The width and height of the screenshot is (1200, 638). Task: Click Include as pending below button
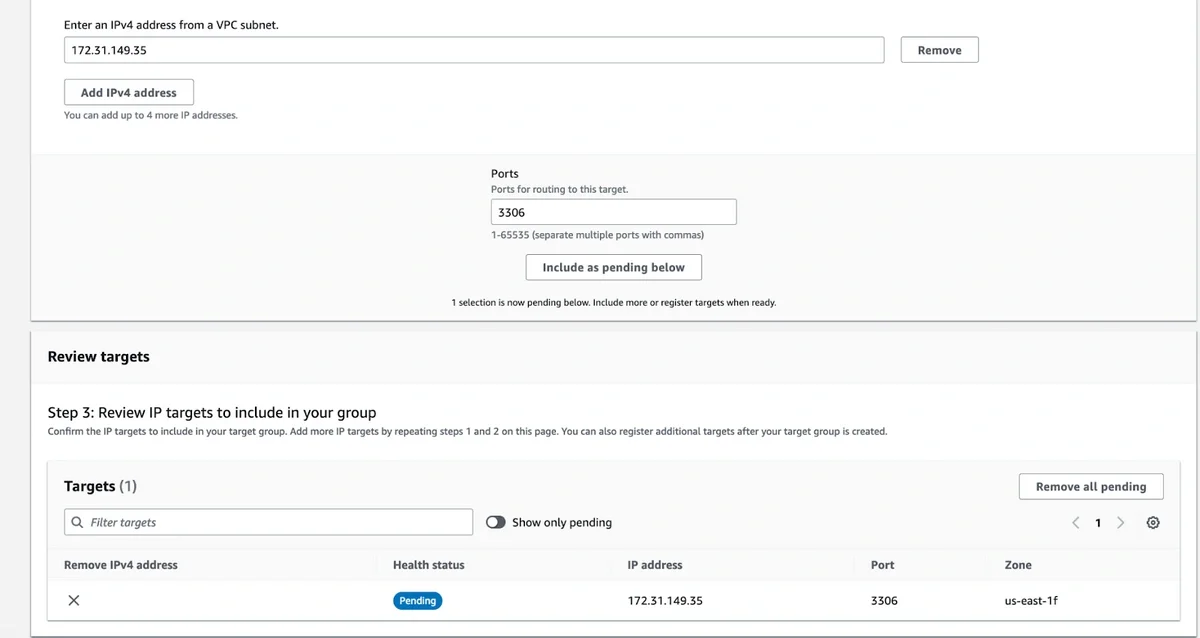(614, 267)
